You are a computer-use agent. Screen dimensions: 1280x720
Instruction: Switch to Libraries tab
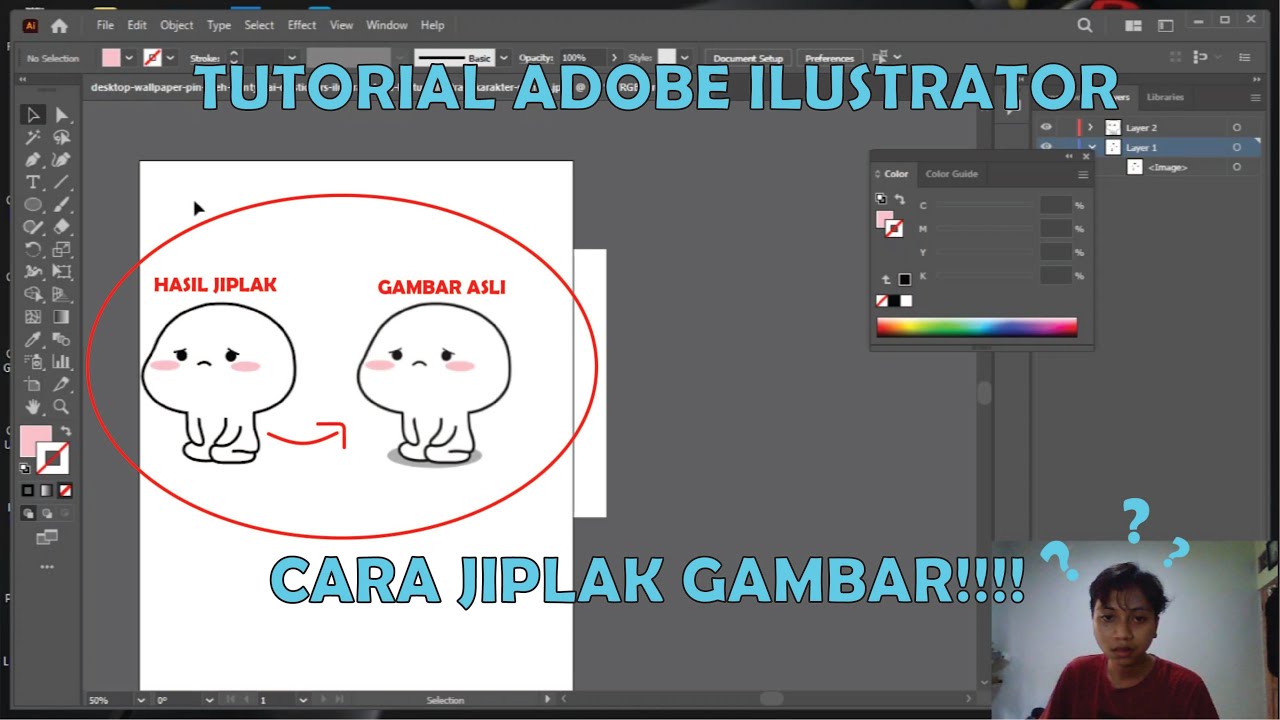click(1165, 97)
